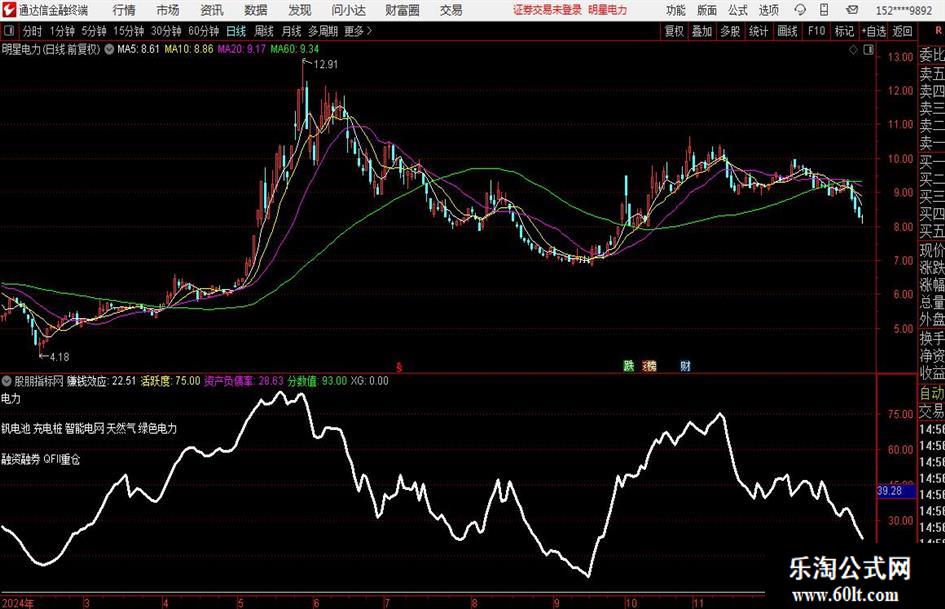Viewport: 945px width, 609px height.
Task: Open the mail envelope messages icon
Action: (852, 10)
